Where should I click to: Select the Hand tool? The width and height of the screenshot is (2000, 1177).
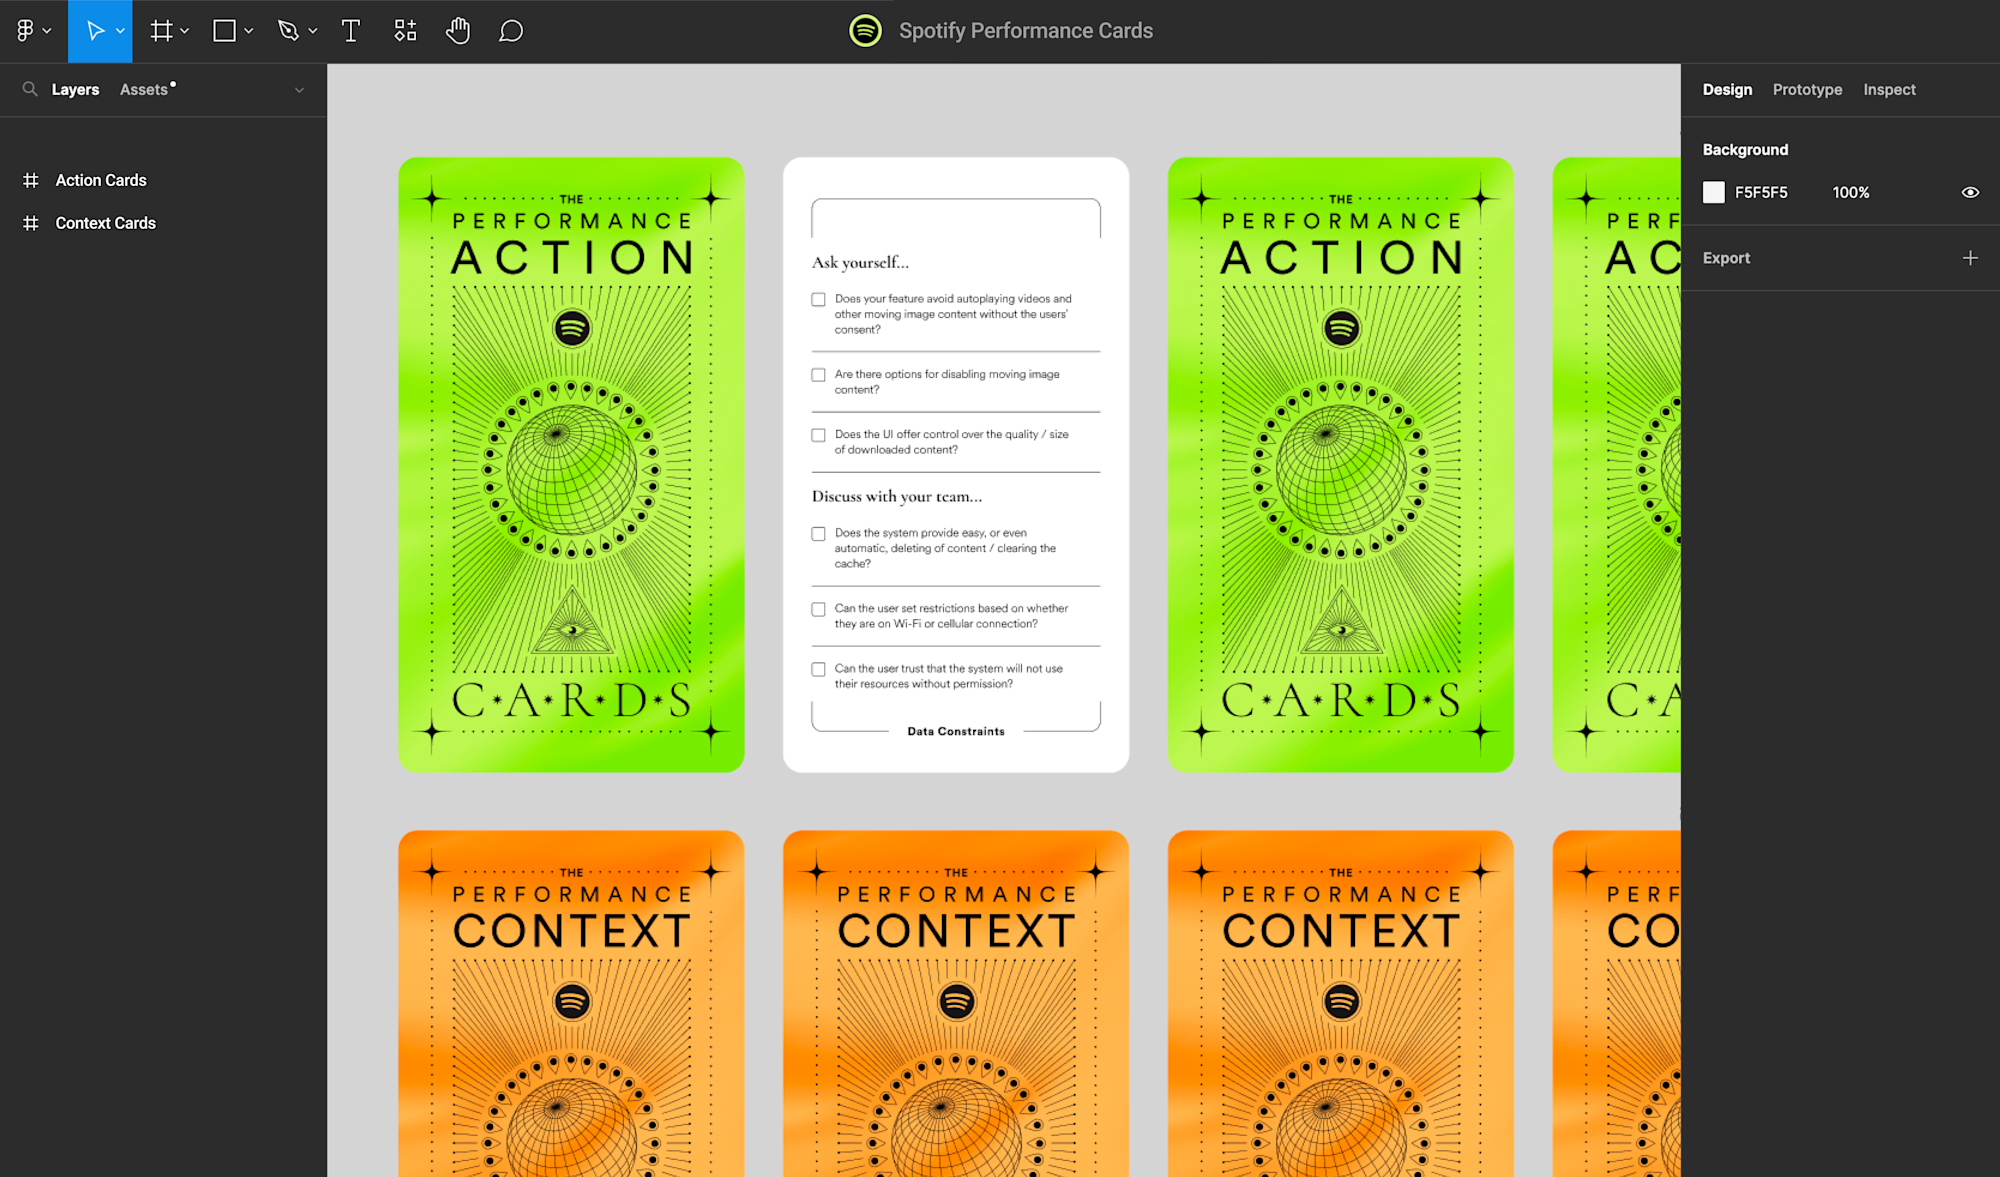458,30
